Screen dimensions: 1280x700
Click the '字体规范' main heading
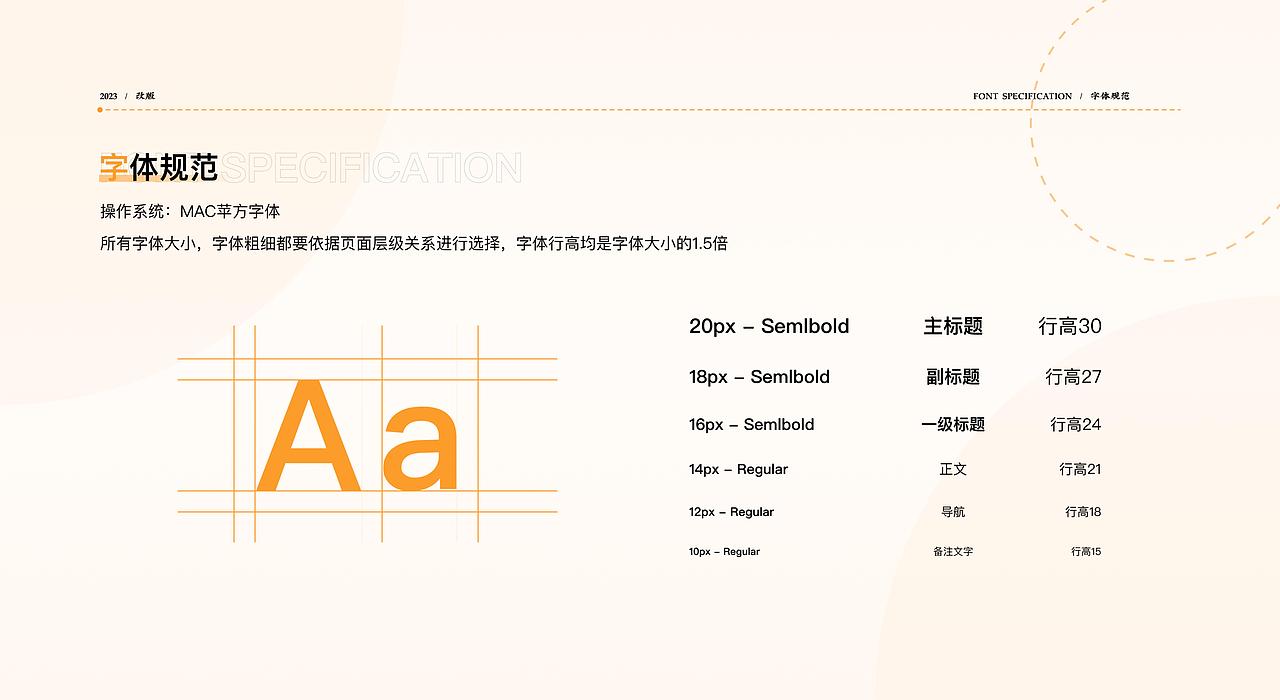[x=158, y=167]
